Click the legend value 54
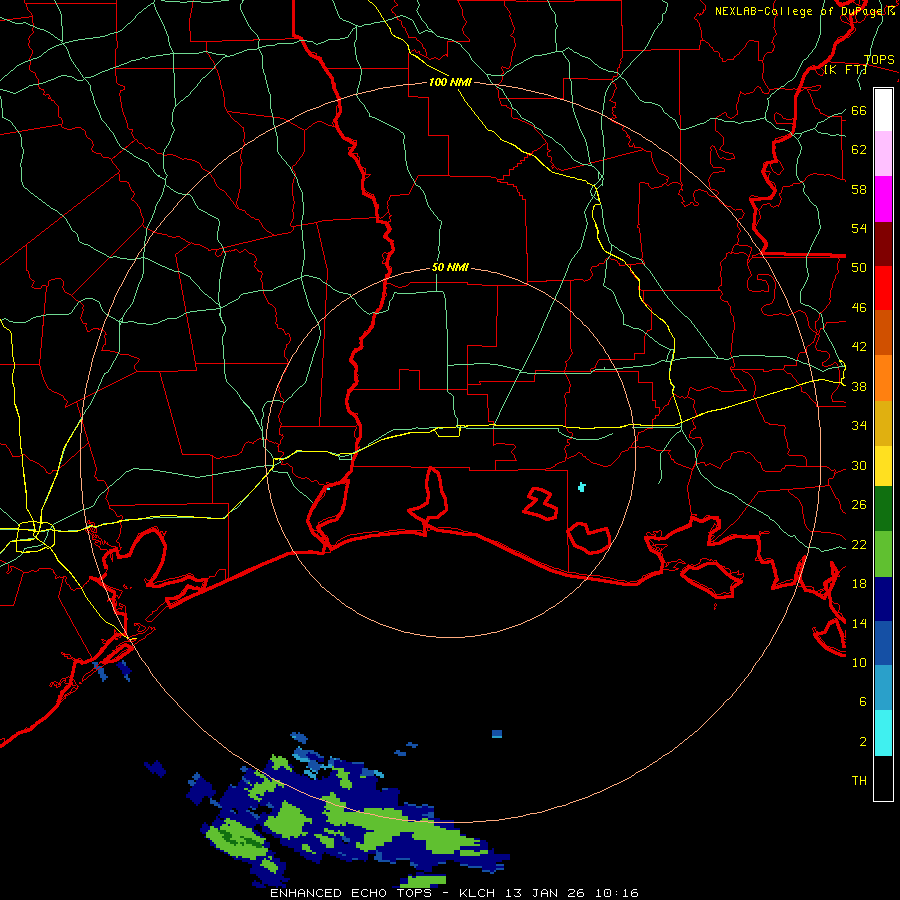Screen dimensions: 900x900 click(x=859, y=228)
